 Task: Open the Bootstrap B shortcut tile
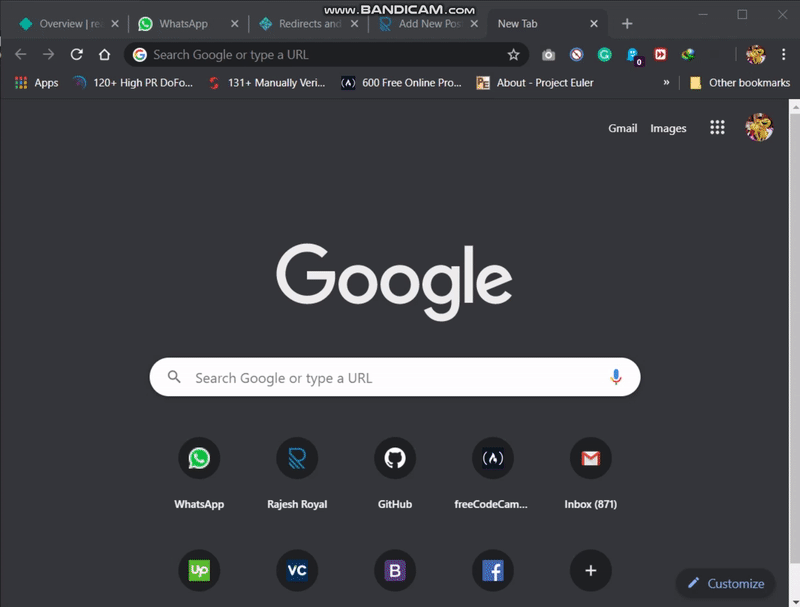point(395,570)
